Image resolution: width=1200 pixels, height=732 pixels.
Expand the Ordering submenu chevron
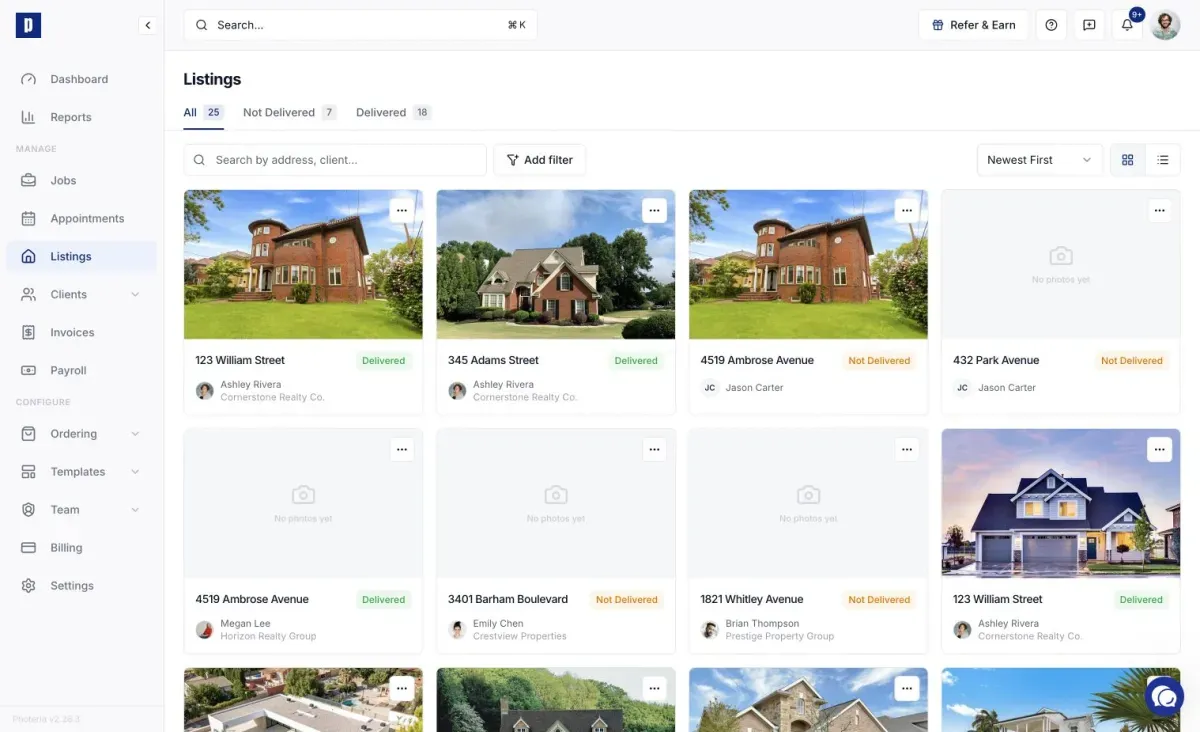(135, 433)
